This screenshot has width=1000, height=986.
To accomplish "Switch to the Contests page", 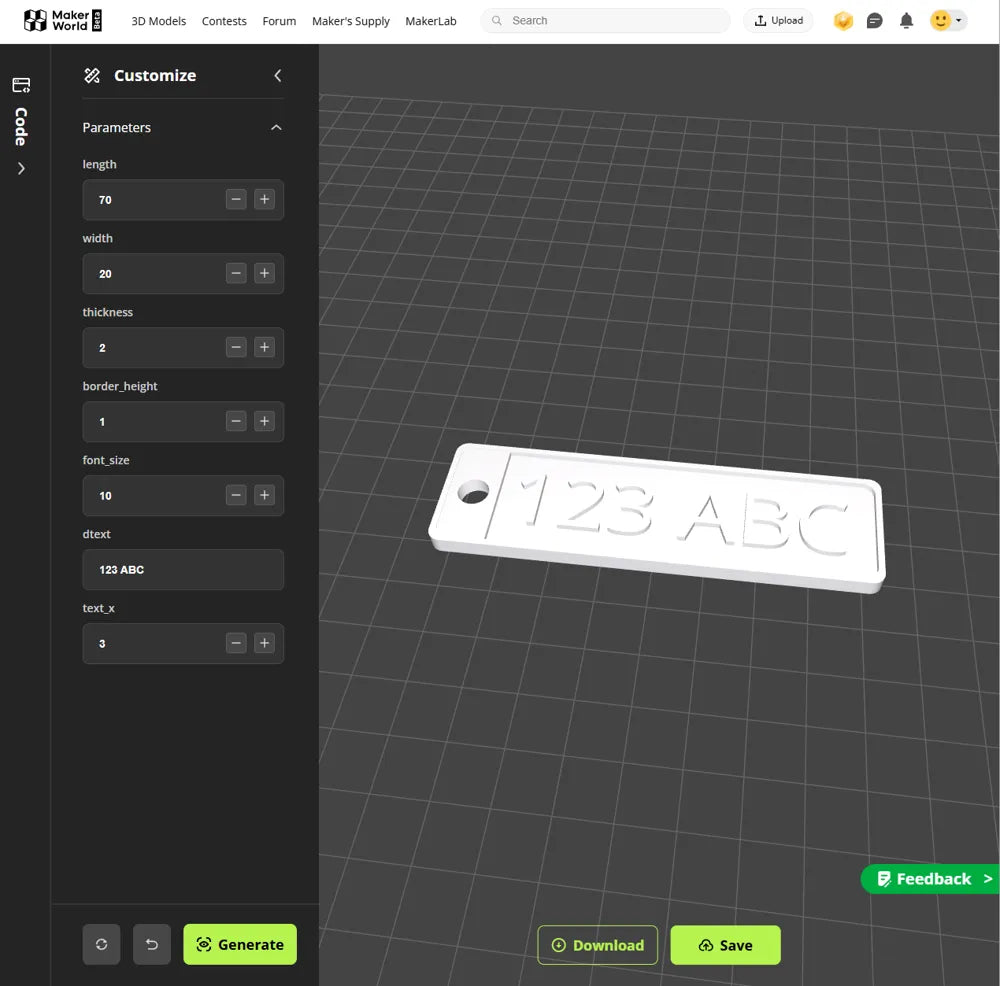I will tap(224, 21).
